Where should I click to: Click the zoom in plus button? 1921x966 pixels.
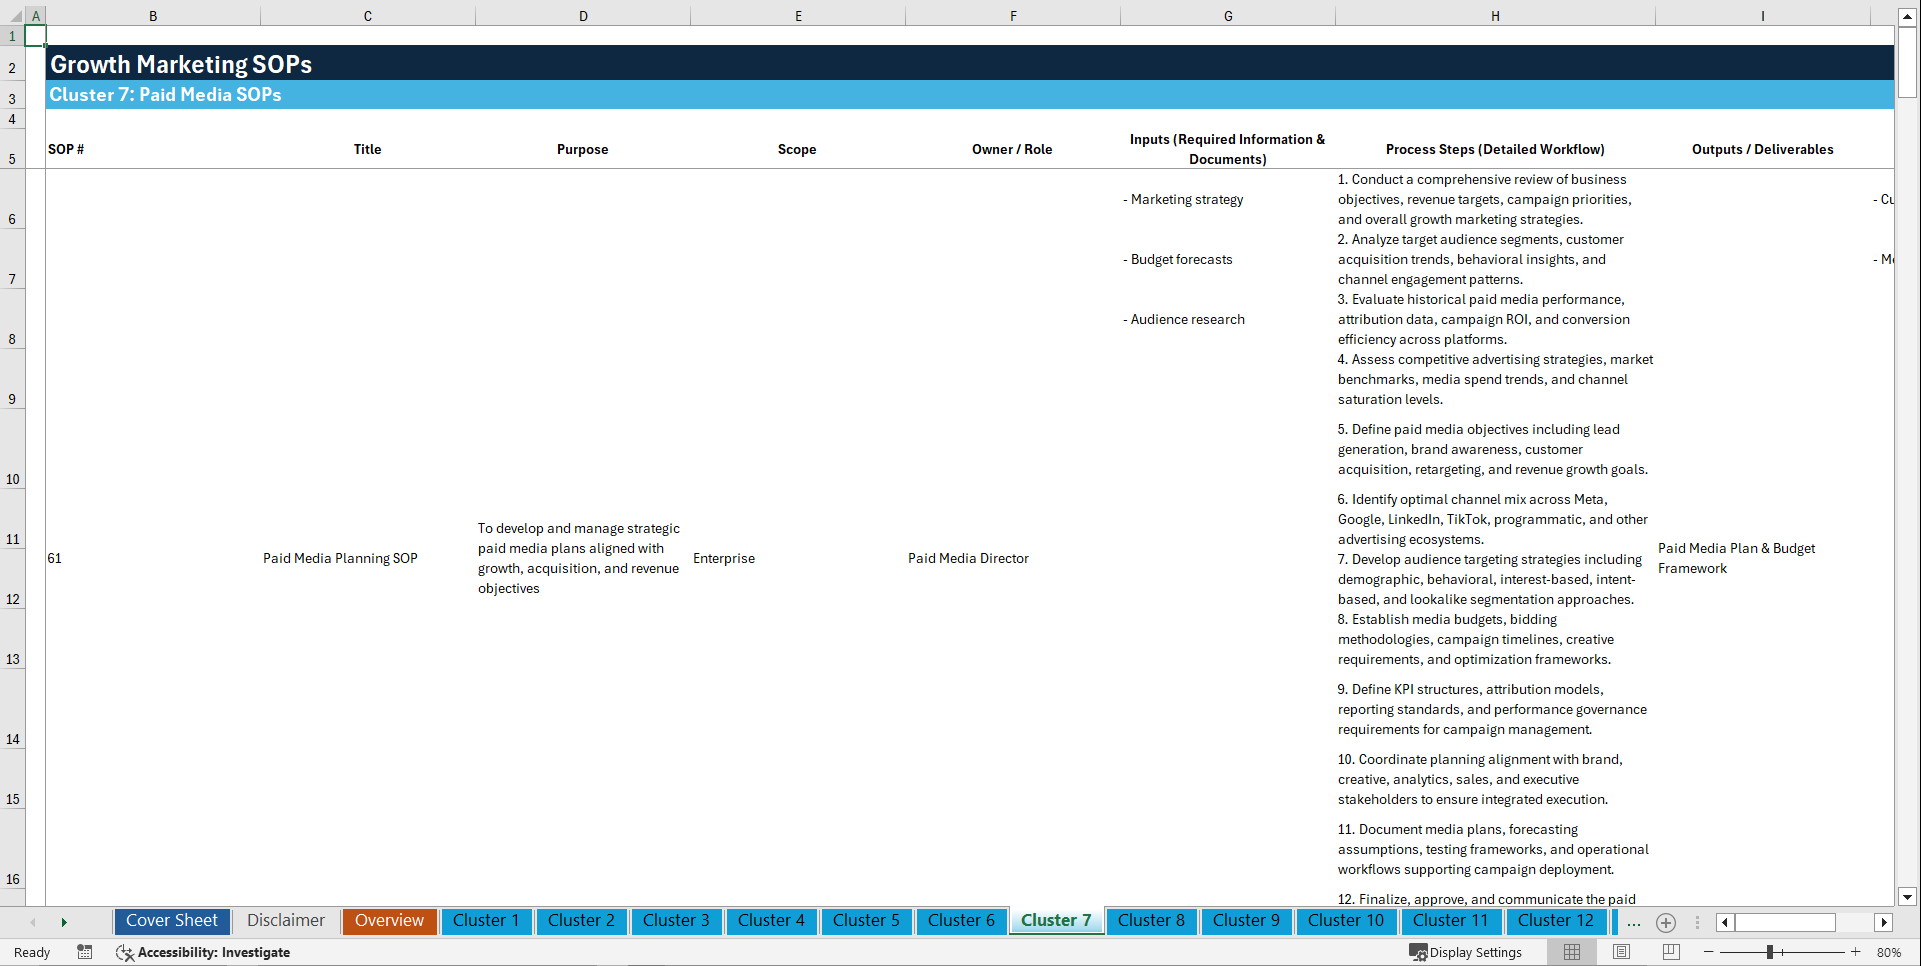click(1856, 952)
